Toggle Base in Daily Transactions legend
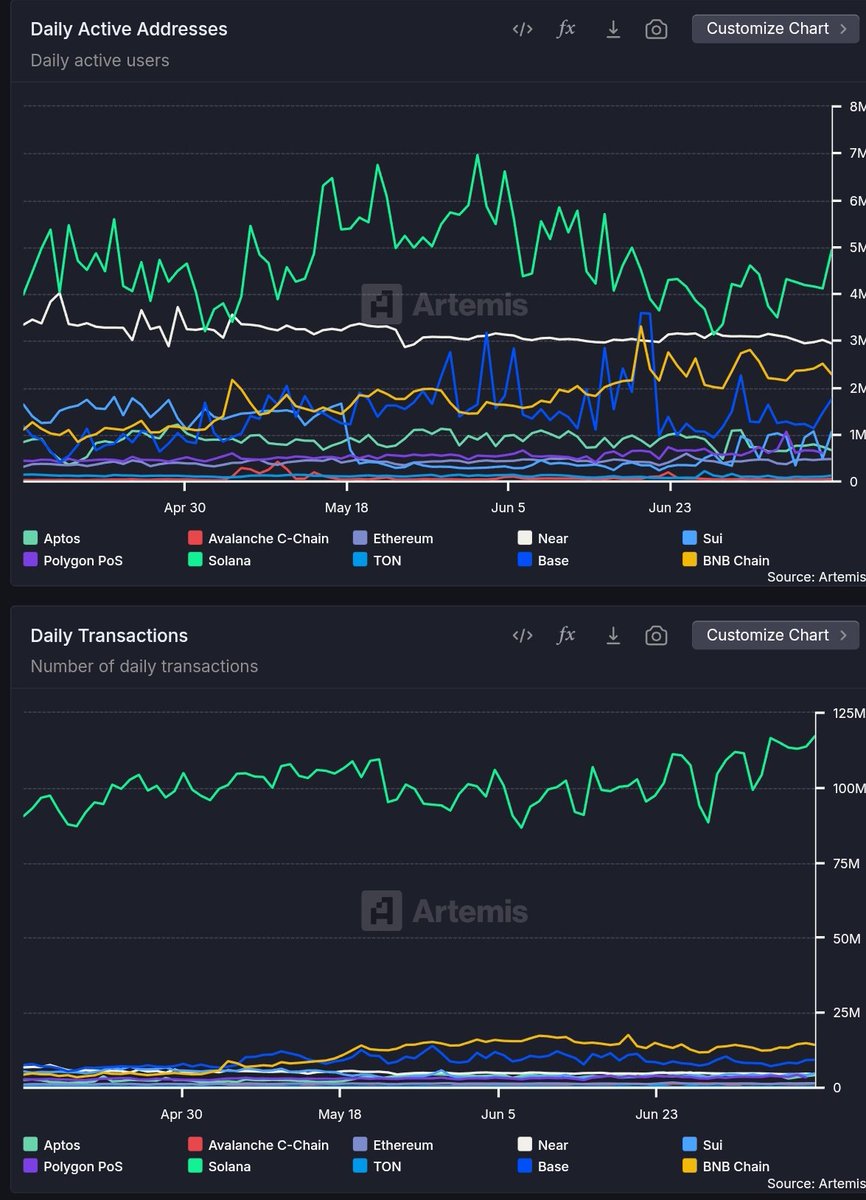 543,1167
